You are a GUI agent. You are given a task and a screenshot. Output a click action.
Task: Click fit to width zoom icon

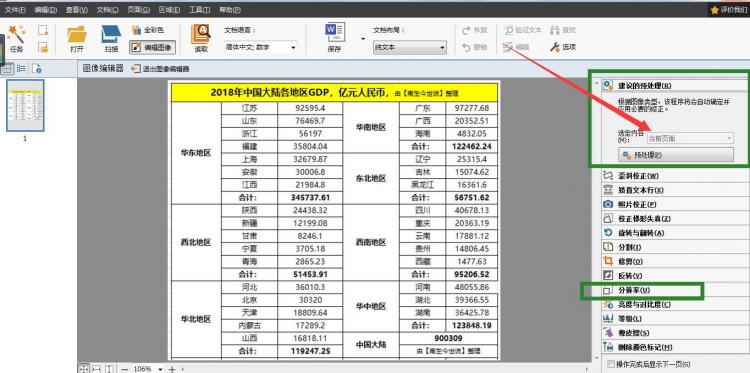point(97,369)
